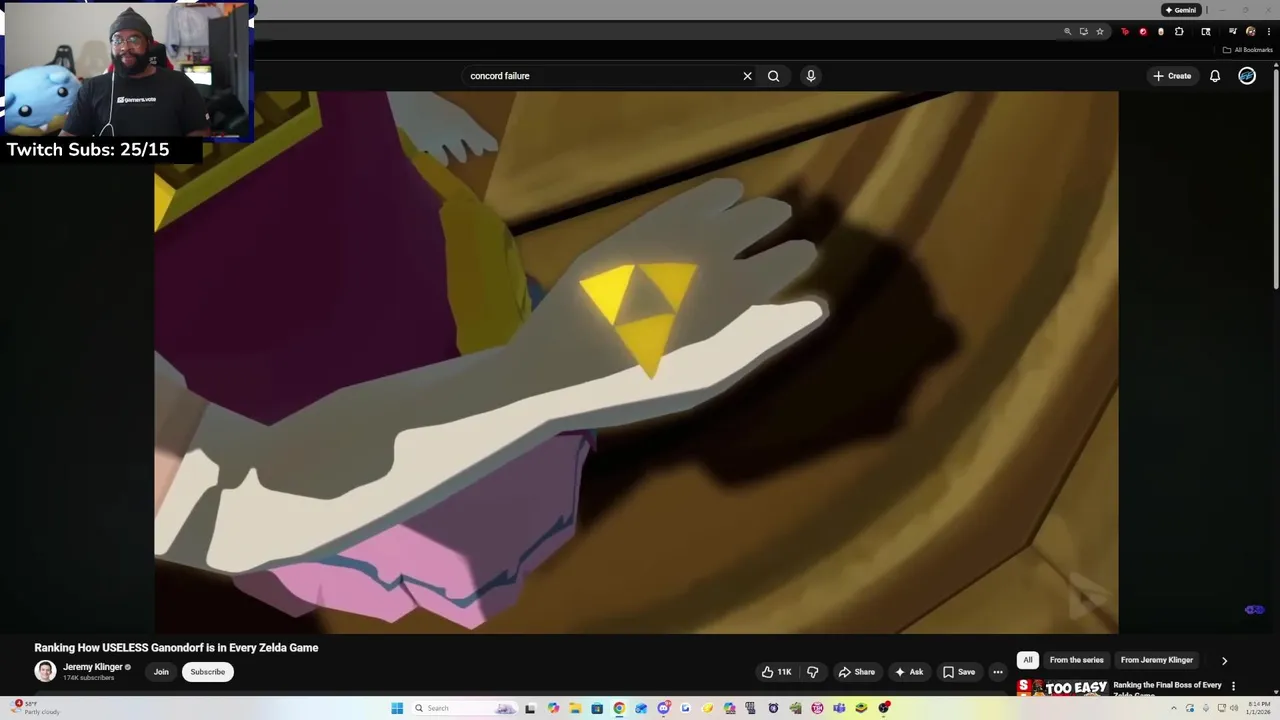Select the 'From Jeremy Klinger' chip
This screenshot has height=720, width=1280.
[1157, 660]
